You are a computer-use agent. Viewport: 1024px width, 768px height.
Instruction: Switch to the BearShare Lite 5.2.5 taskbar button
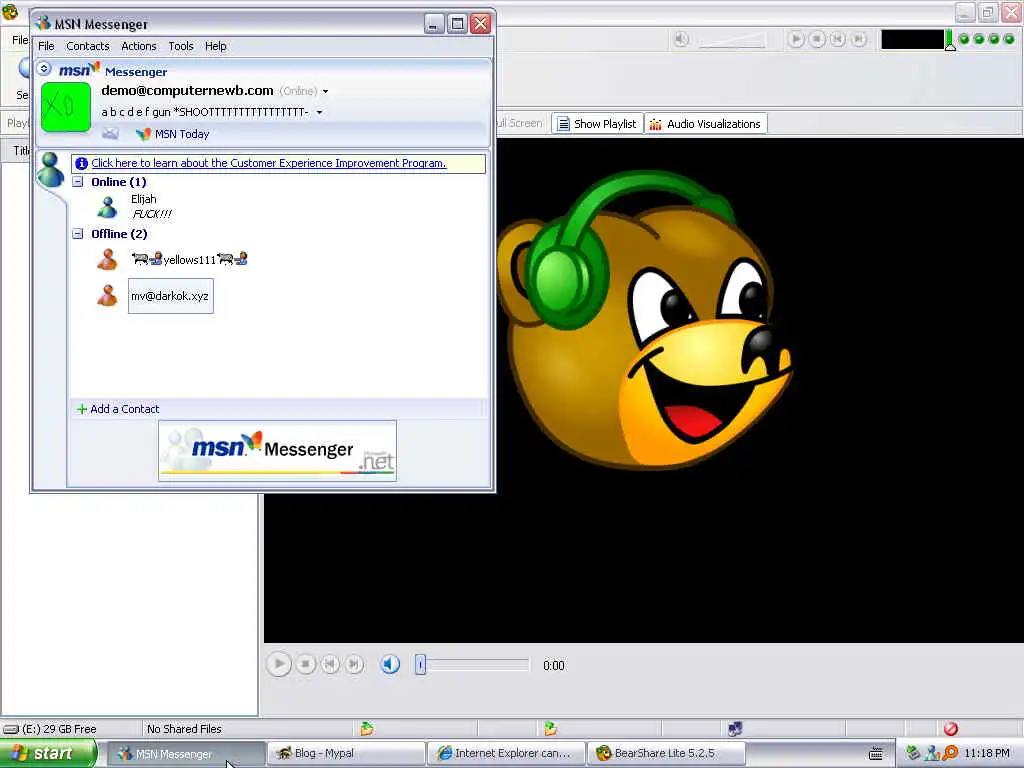(666, 754)
